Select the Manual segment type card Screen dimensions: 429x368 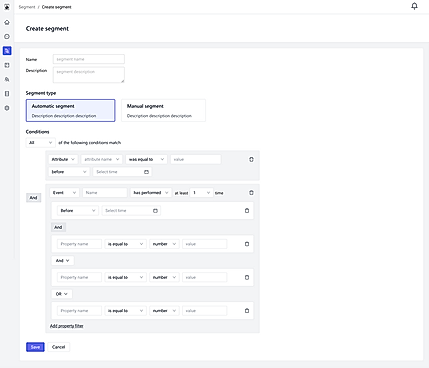click(x=163, y=110)
